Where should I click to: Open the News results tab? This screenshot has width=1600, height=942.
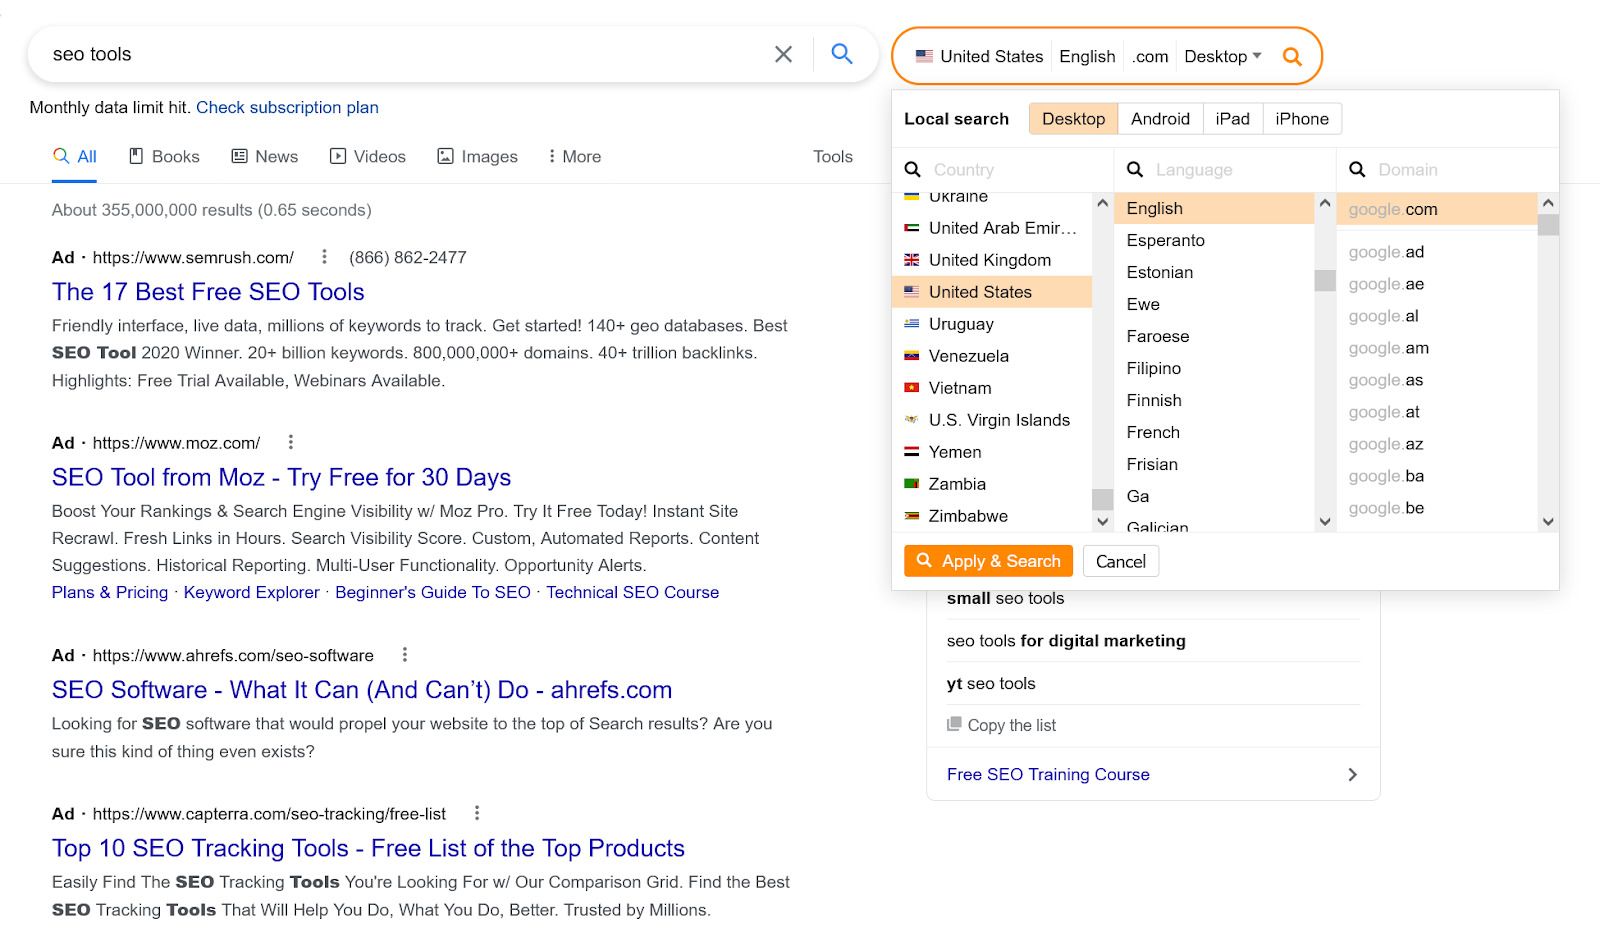tap(264, 156)
